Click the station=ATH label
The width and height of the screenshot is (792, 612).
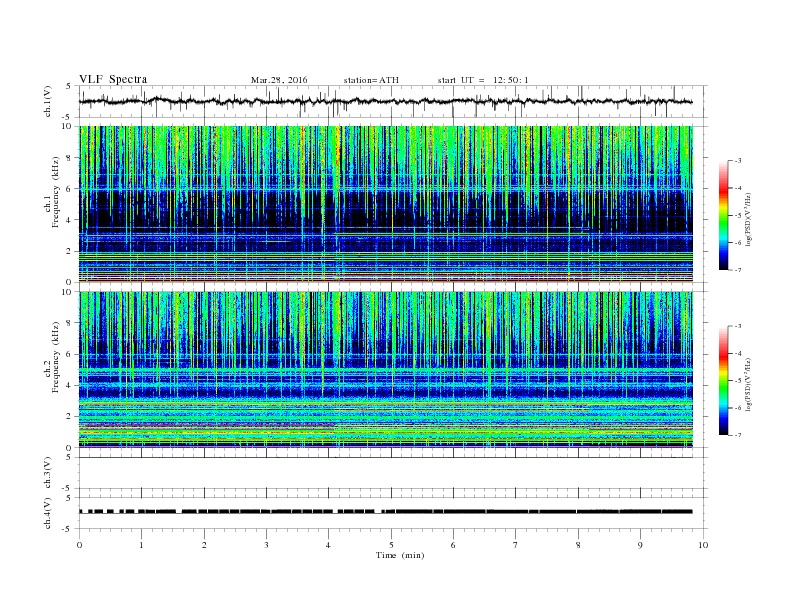[x=371, y=80]
